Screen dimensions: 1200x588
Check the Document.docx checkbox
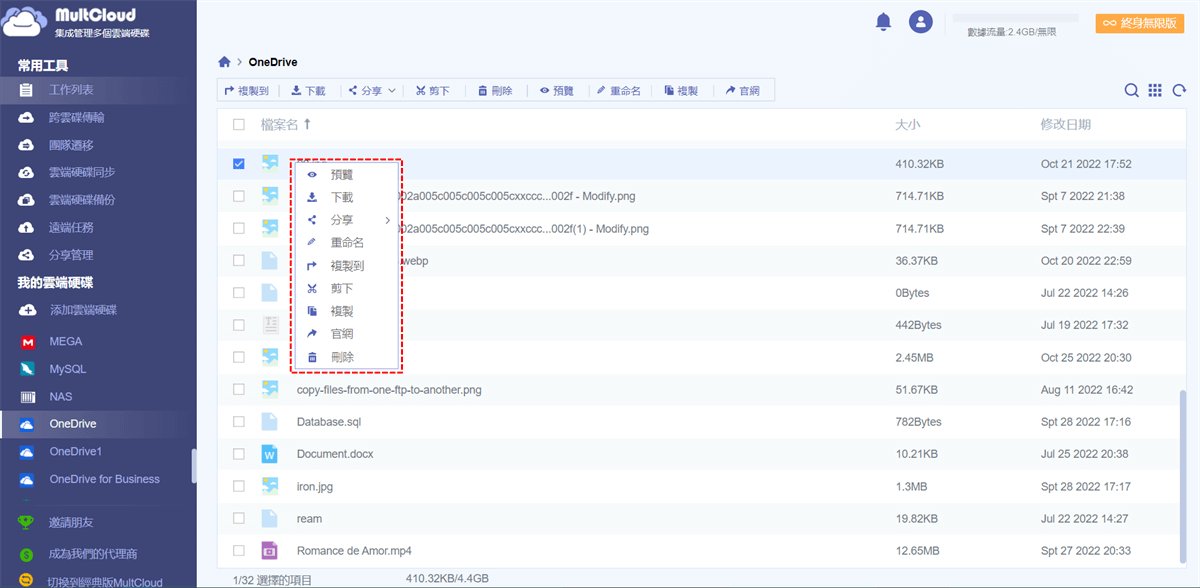(x=238, y=454)
